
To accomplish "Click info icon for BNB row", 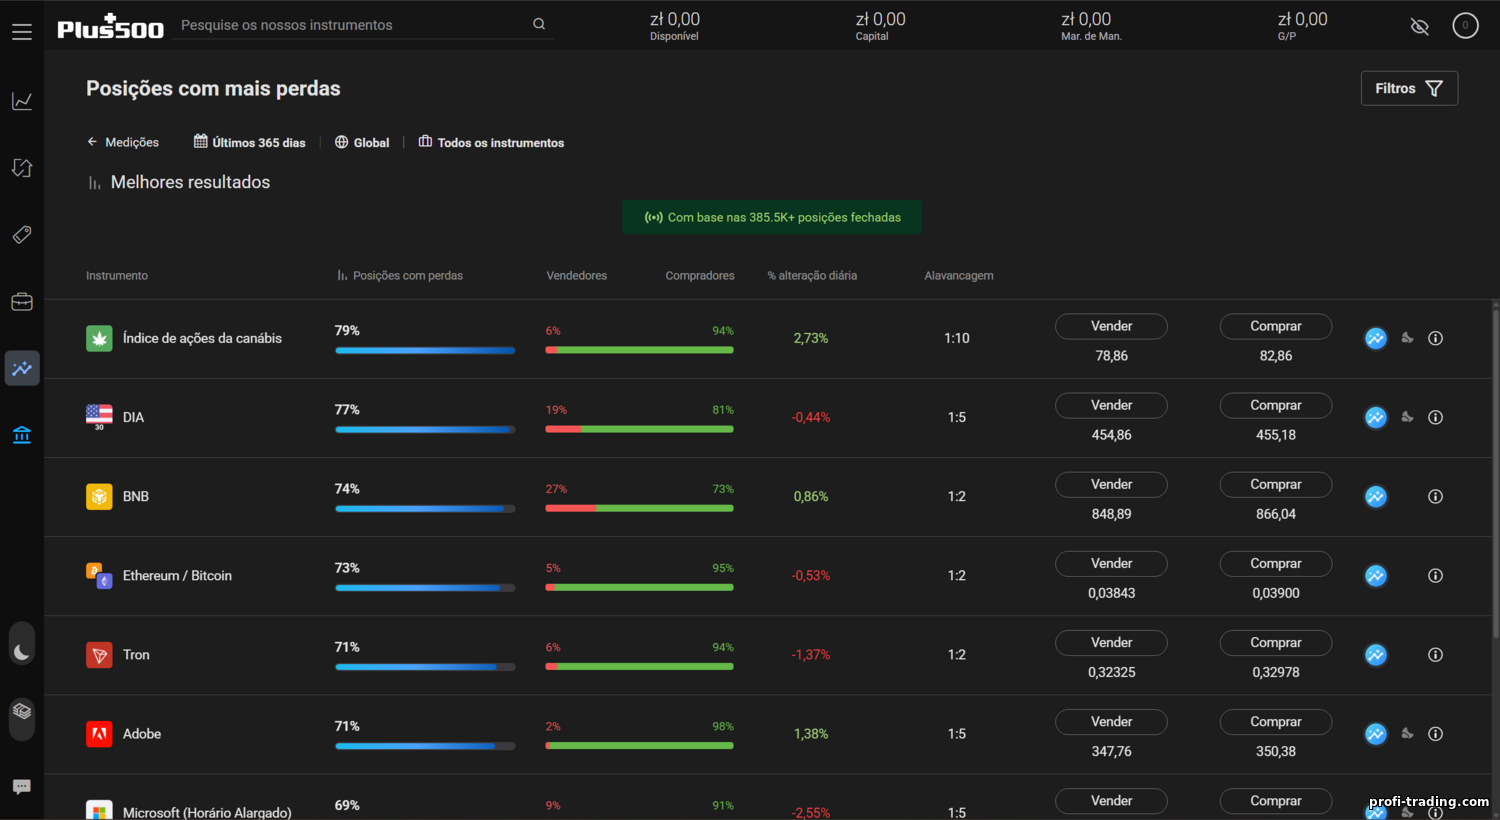I will [x=1435, y=497].
